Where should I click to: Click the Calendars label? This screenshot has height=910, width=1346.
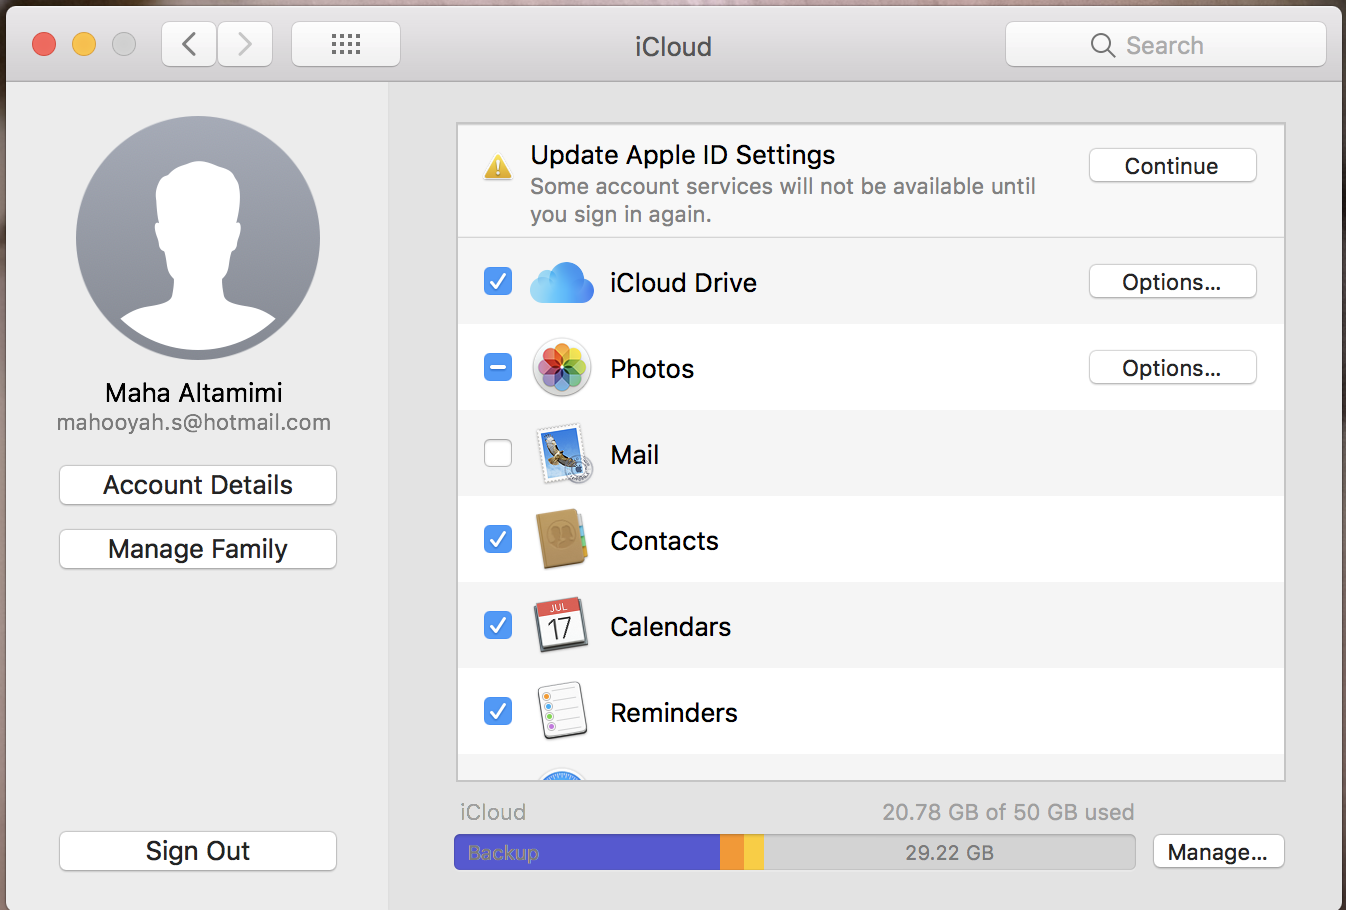(x=670, y=627)
